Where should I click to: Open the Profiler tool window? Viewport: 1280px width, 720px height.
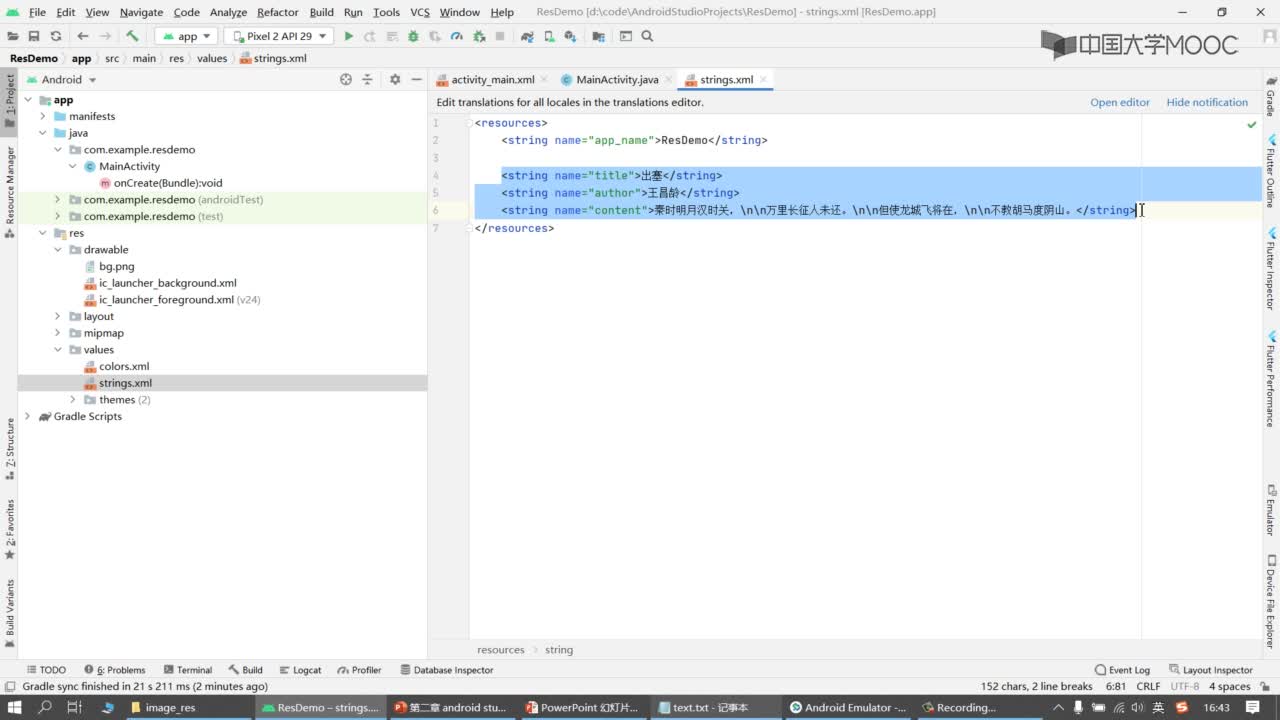point(359,670)
